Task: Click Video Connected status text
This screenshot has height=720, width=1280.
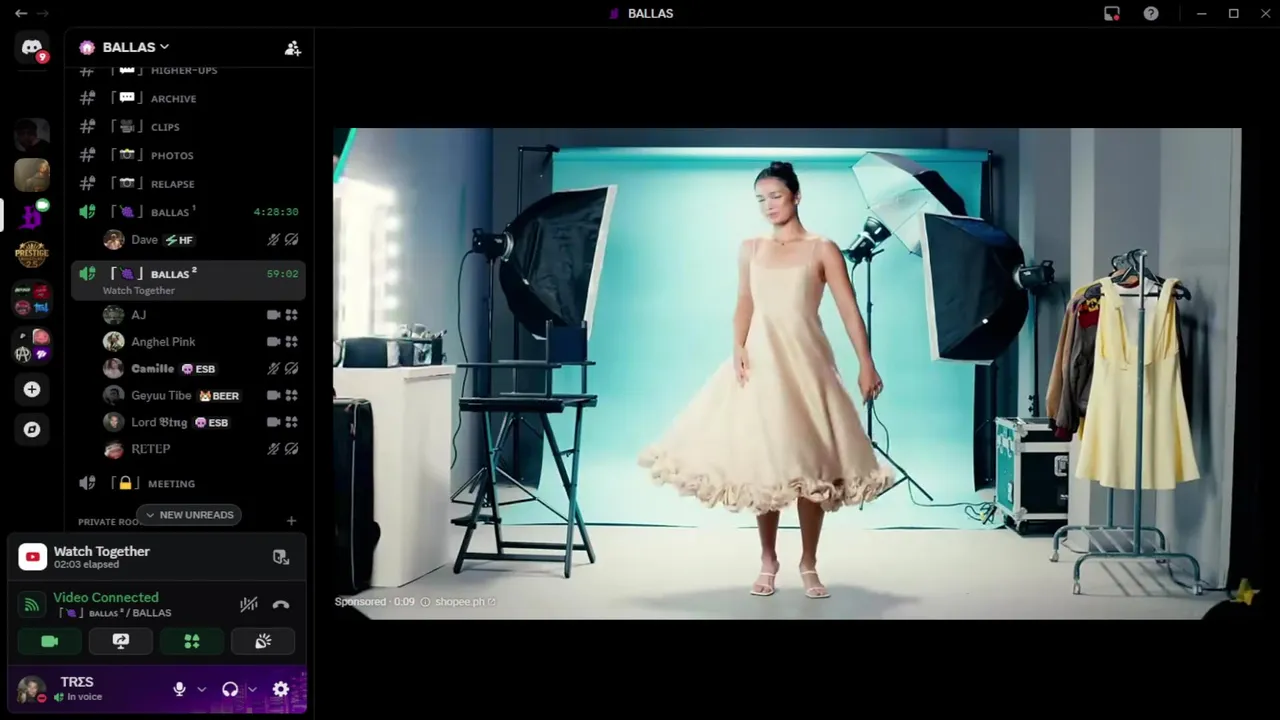Action: click(106, 597)
